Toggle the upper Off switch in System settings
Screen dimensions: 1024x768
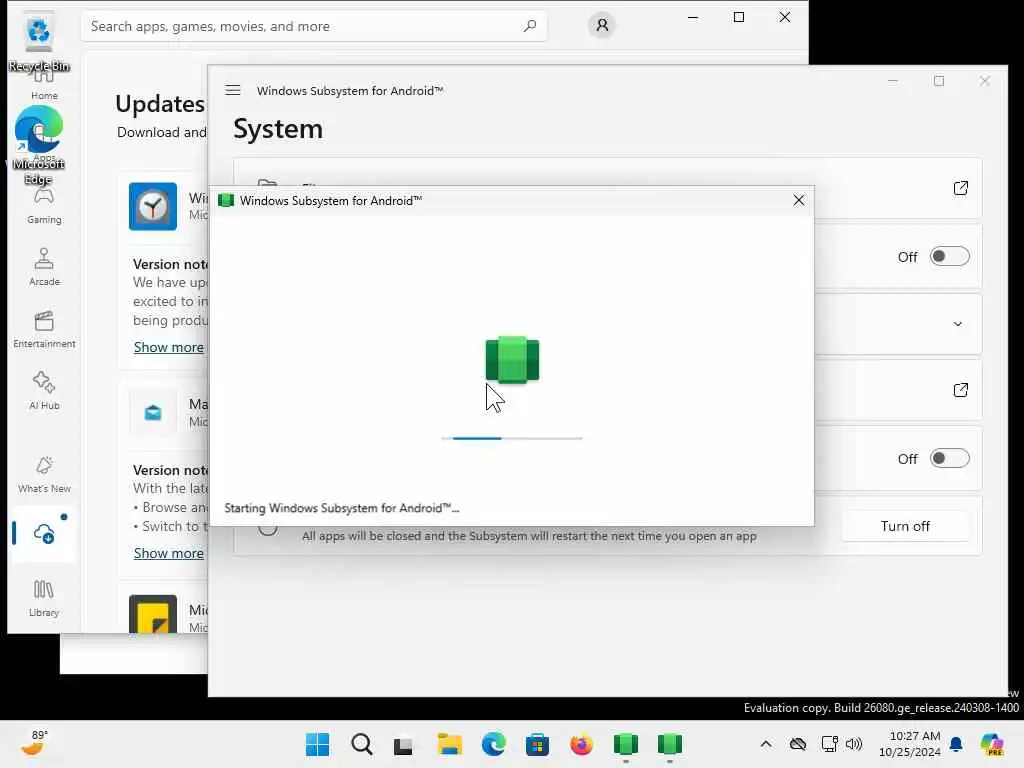point(950,257)
